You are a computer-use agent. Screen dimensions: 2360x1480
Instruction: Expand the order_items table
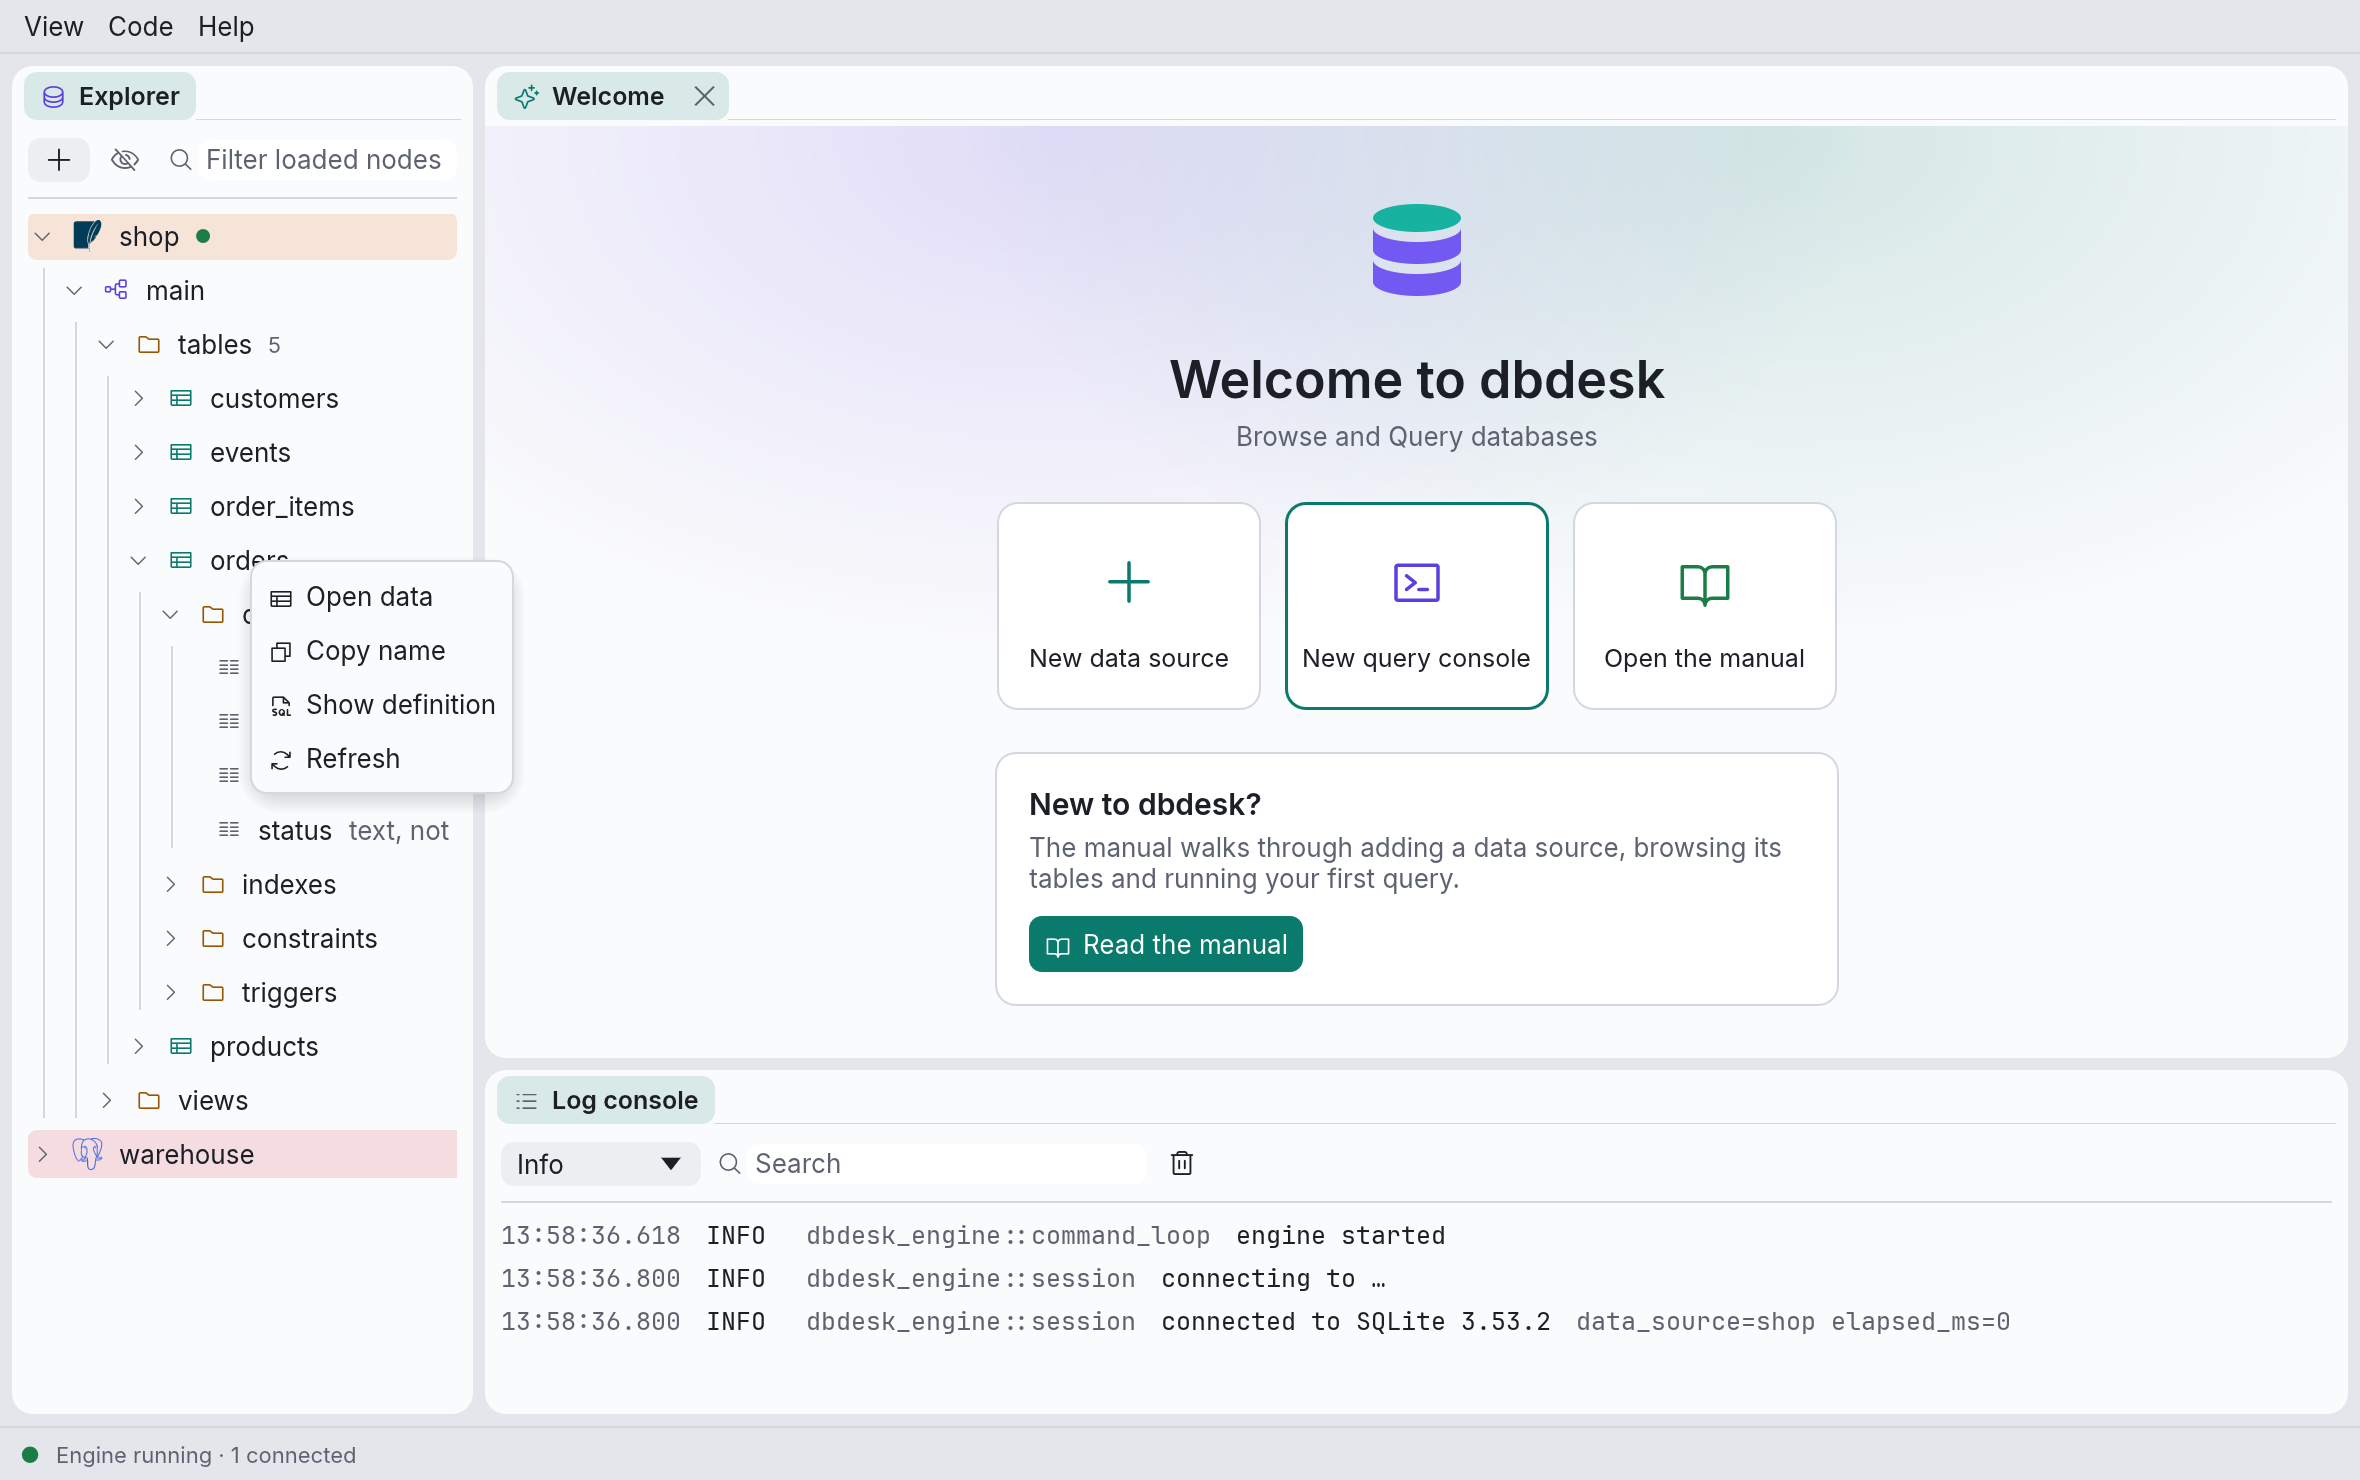pos(138,507)
